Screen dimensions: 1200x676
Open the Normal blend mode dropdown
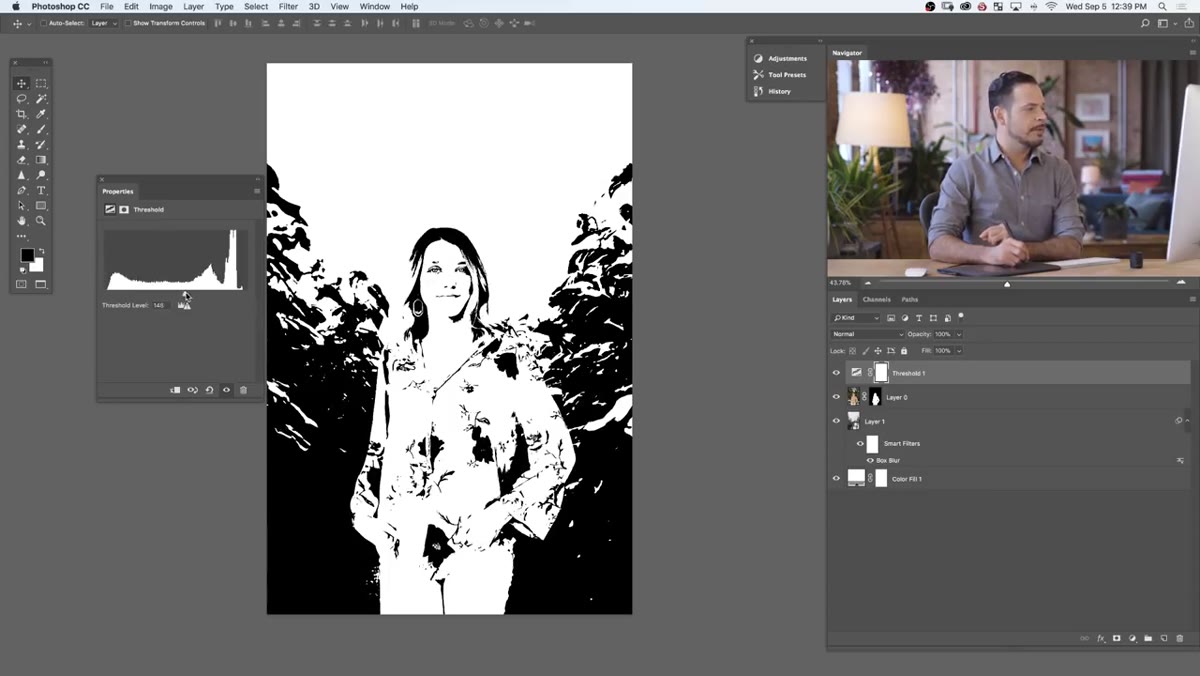tap(867, 334)
